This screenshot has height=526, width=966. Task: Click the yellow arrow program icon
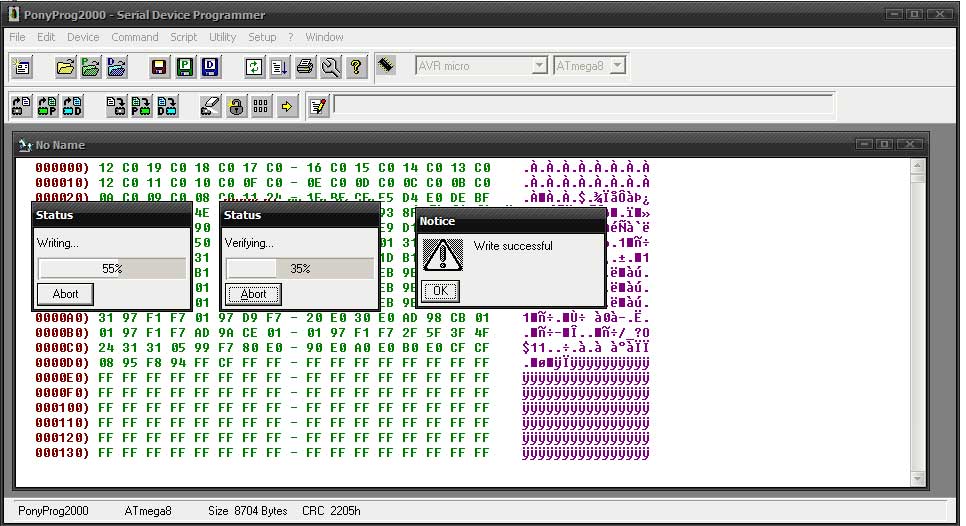(286, 107)
